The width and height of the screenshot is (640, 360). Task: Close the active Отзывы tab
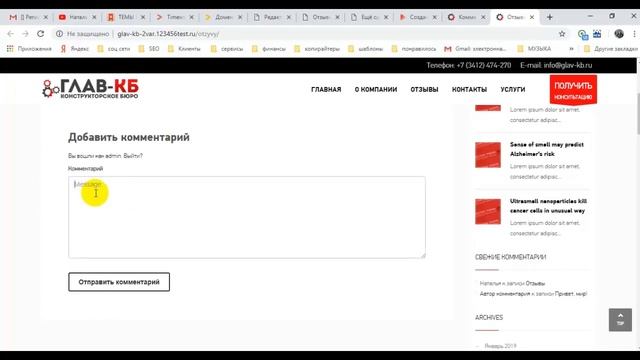[x=532, y=17]
